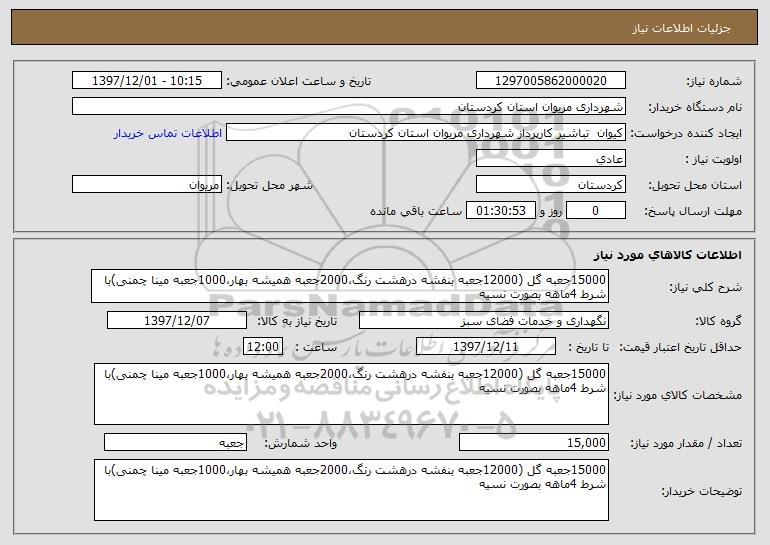770x545 pixels.
Task: Click the label گروه کالا
Action: point(718,321)
